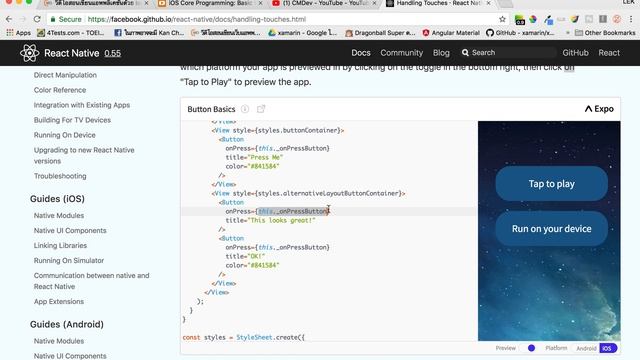This screenshot has width=640, height=360.
Task: Click the browser forward arrow
Action: tap(23, 19)
